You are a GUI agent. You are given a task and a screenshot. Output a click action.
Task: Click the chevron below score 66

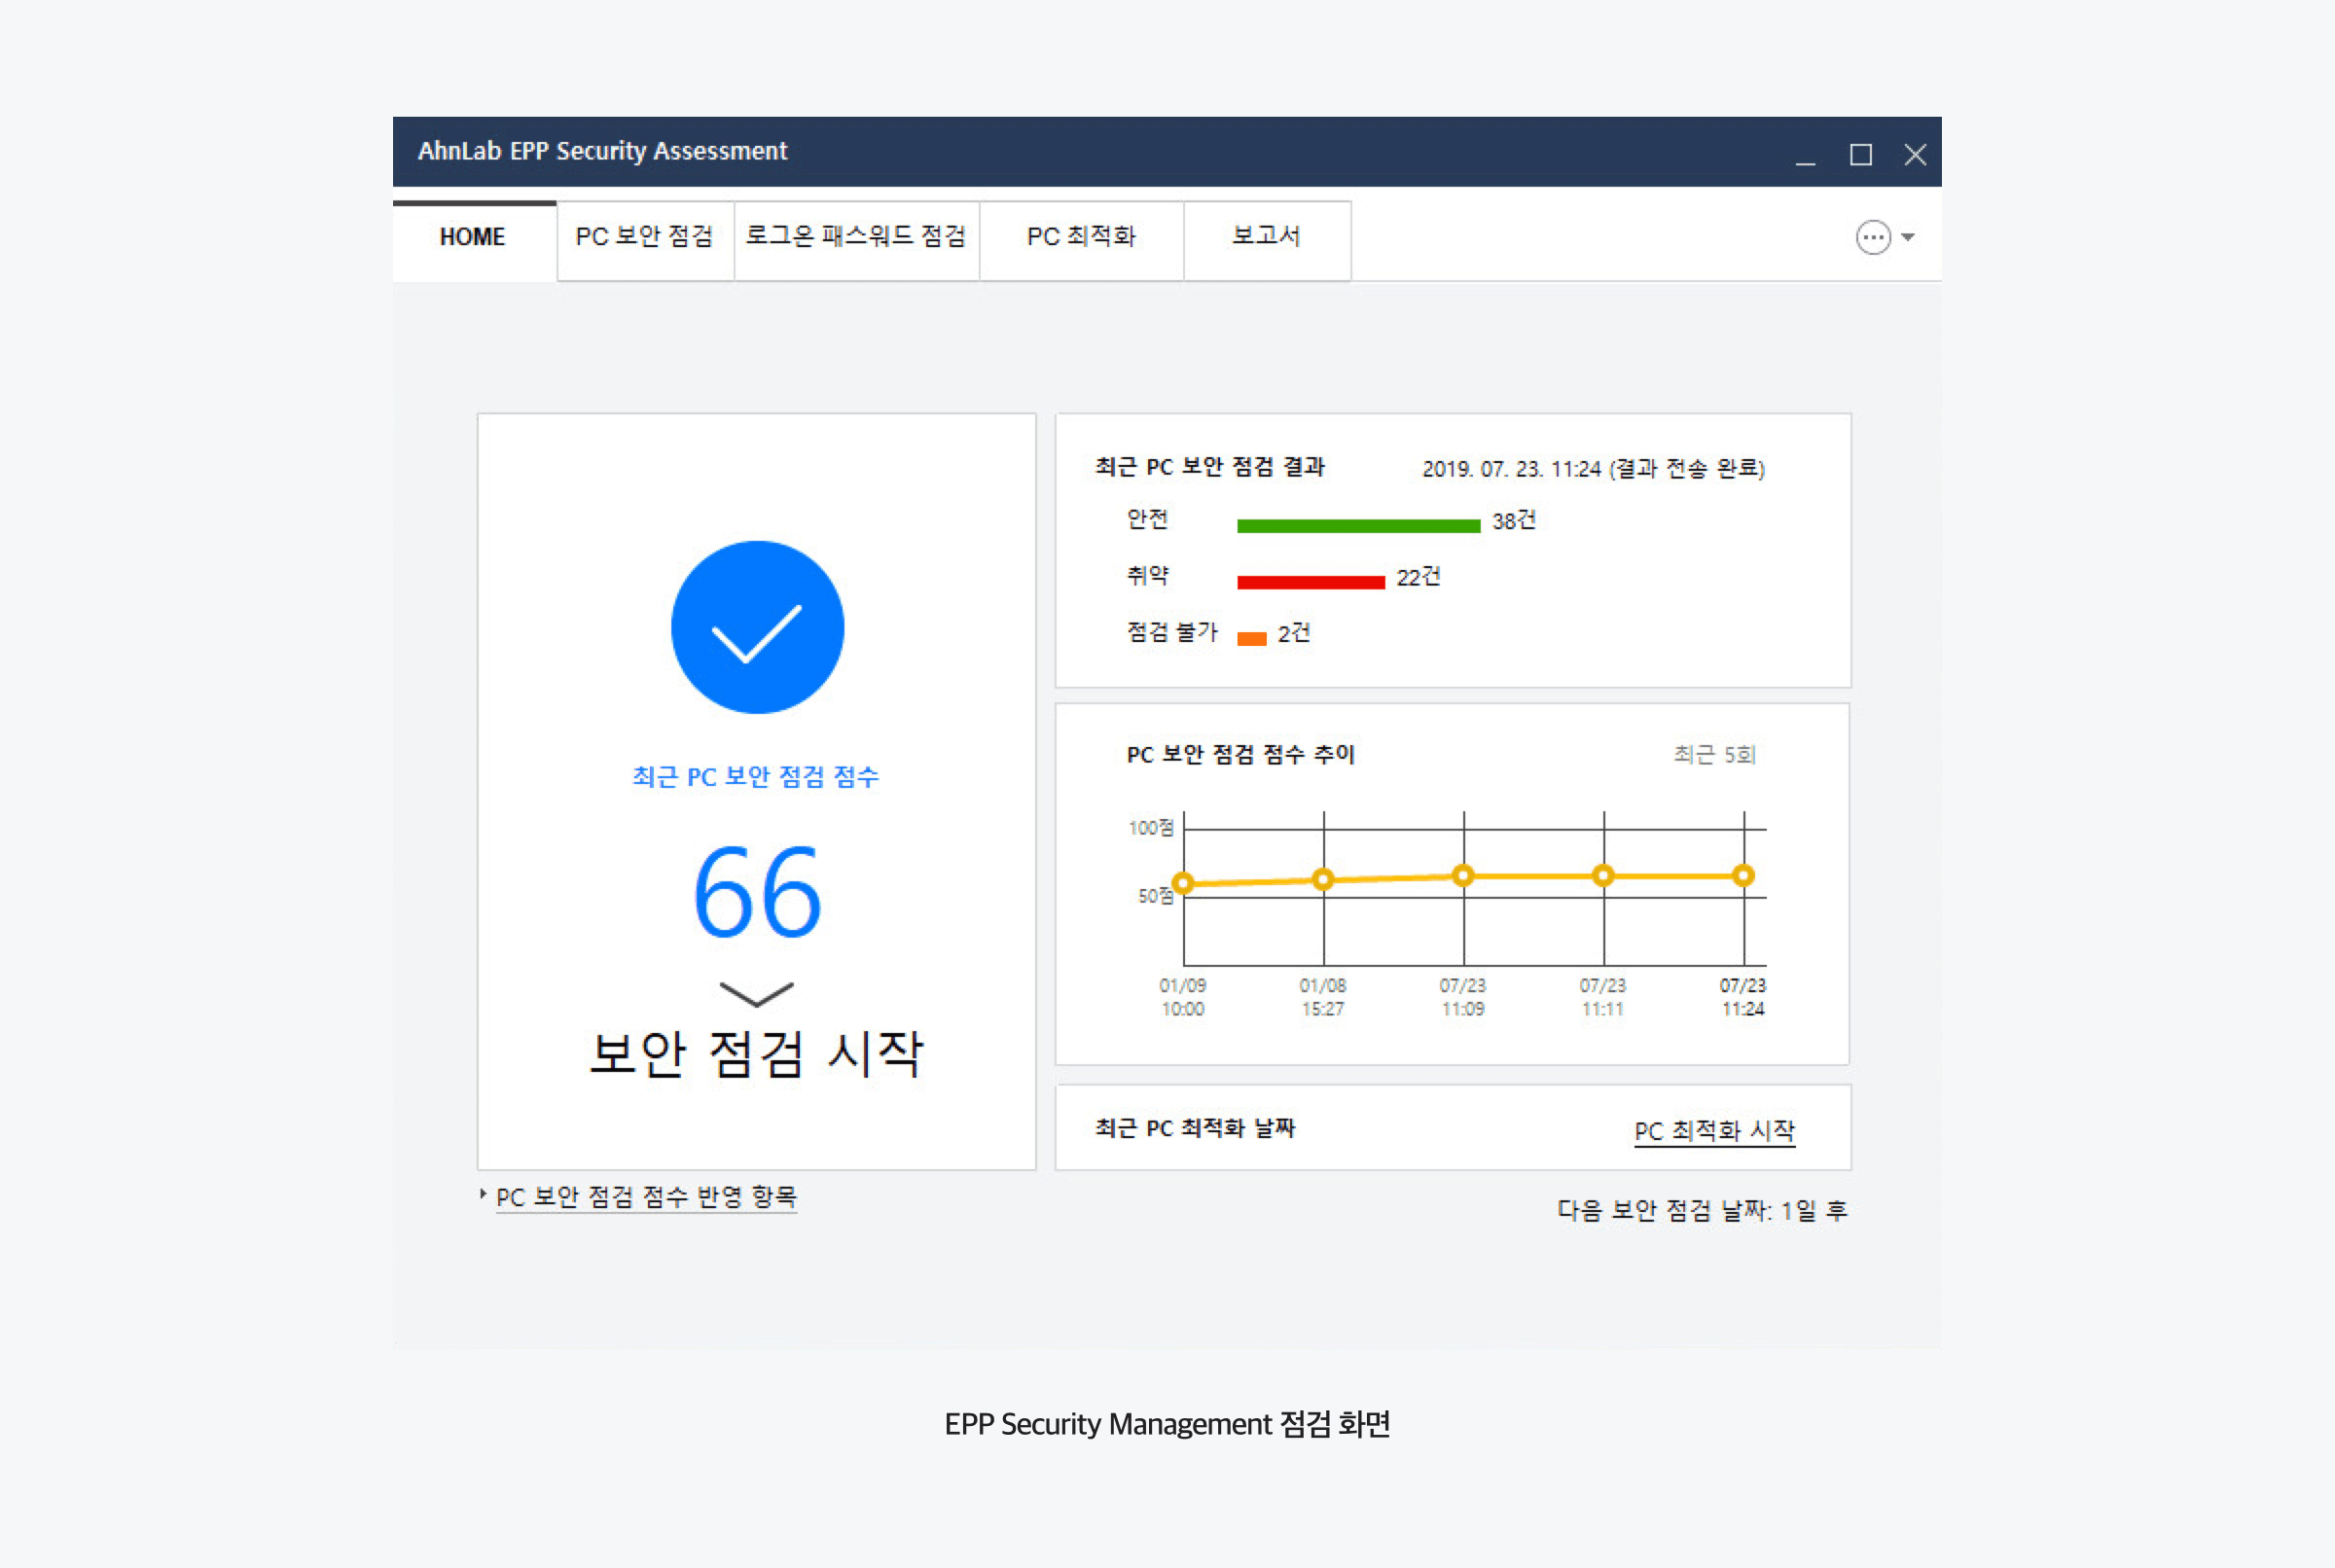point(756,993)
